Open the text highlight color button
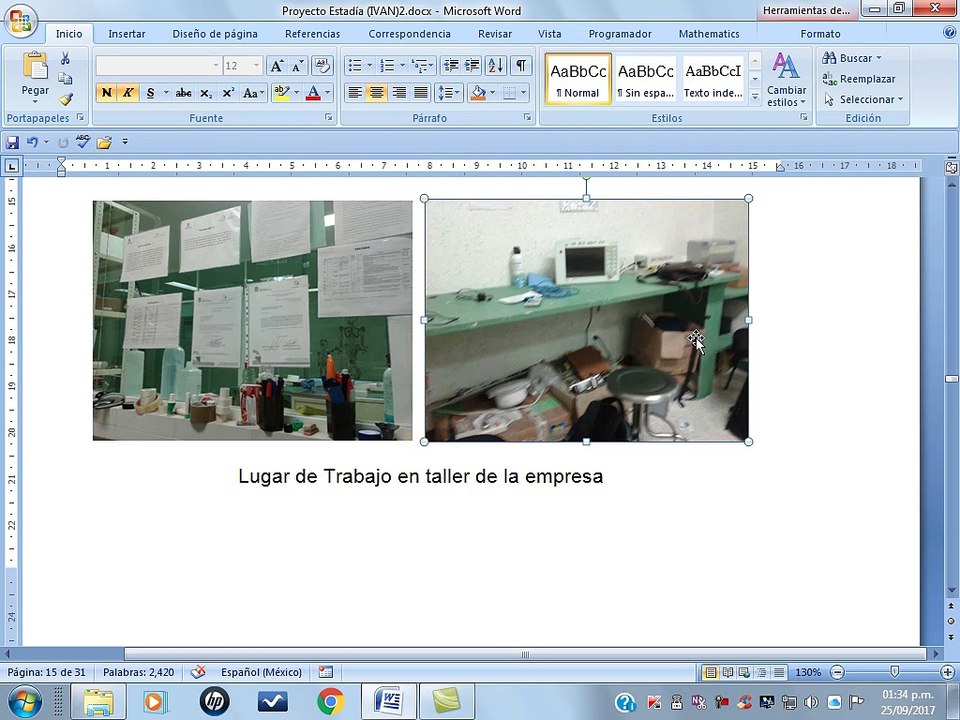Screen dimensions: 960x720 [x=281, y=93]
